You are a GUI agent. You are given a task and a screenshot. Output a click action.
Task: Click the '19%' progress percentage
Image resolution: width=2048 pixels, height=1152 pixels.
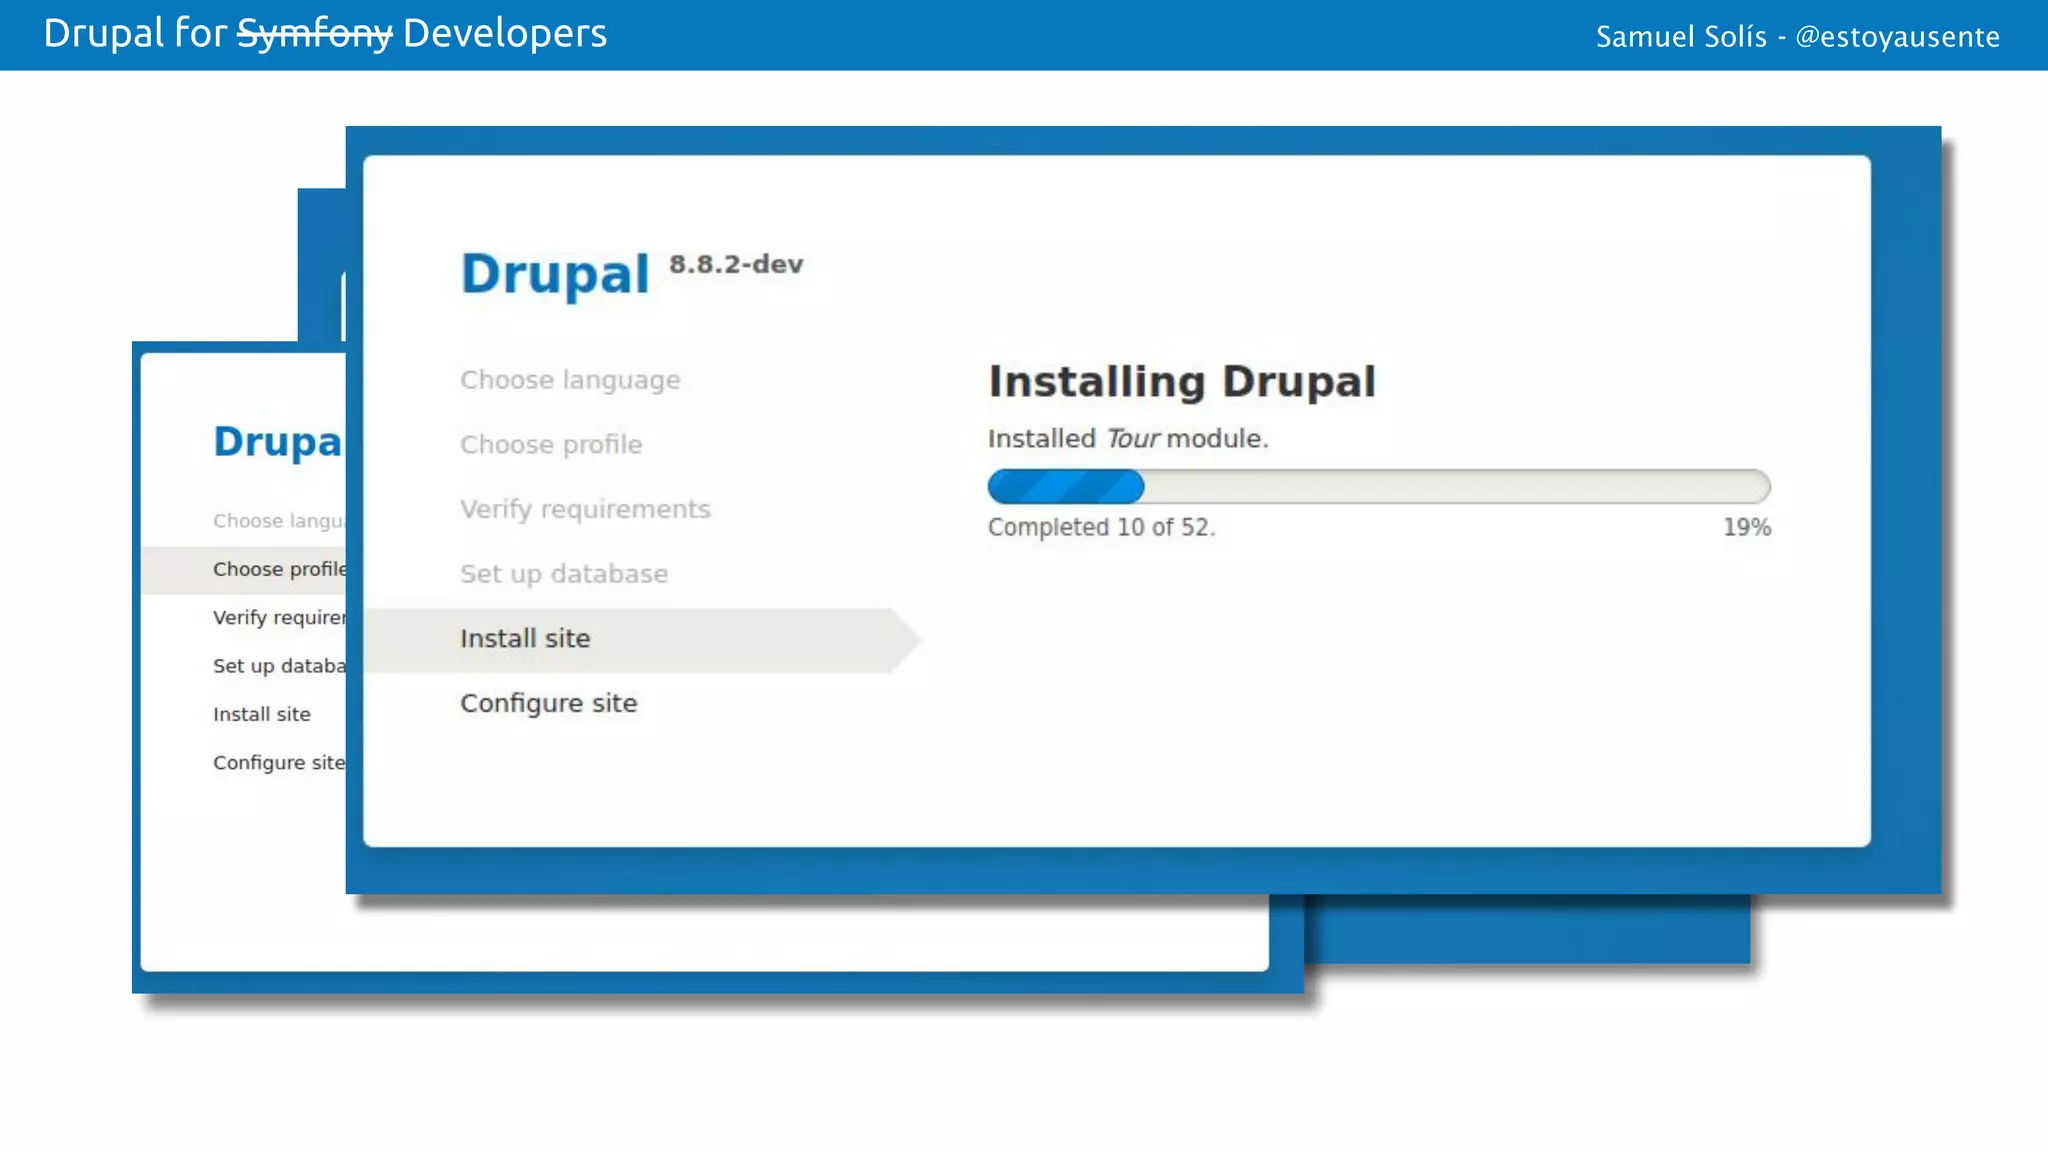pos(1746,527)
